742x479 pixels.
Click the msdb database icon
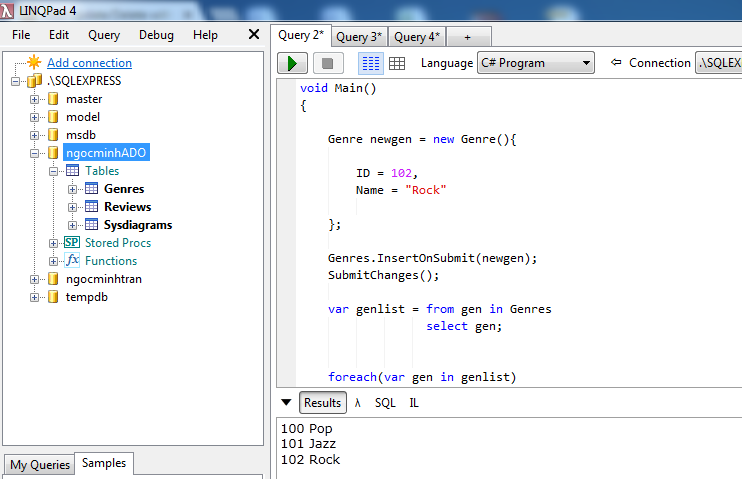tap(53, 135)
